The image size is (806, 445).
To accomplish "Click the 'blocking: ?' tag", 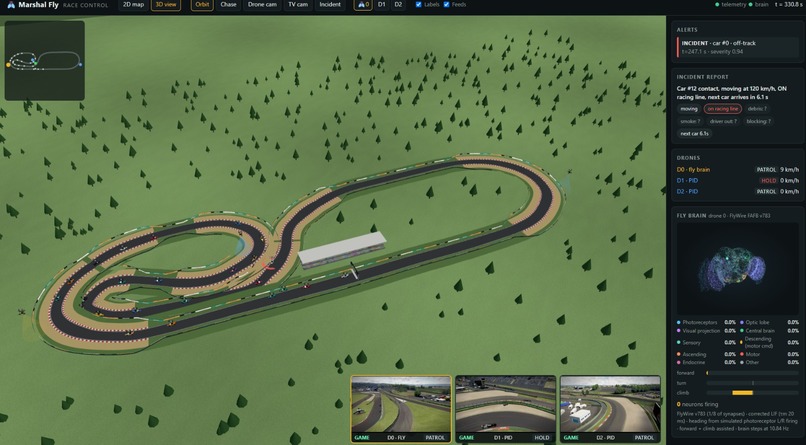I will [759, 121].
